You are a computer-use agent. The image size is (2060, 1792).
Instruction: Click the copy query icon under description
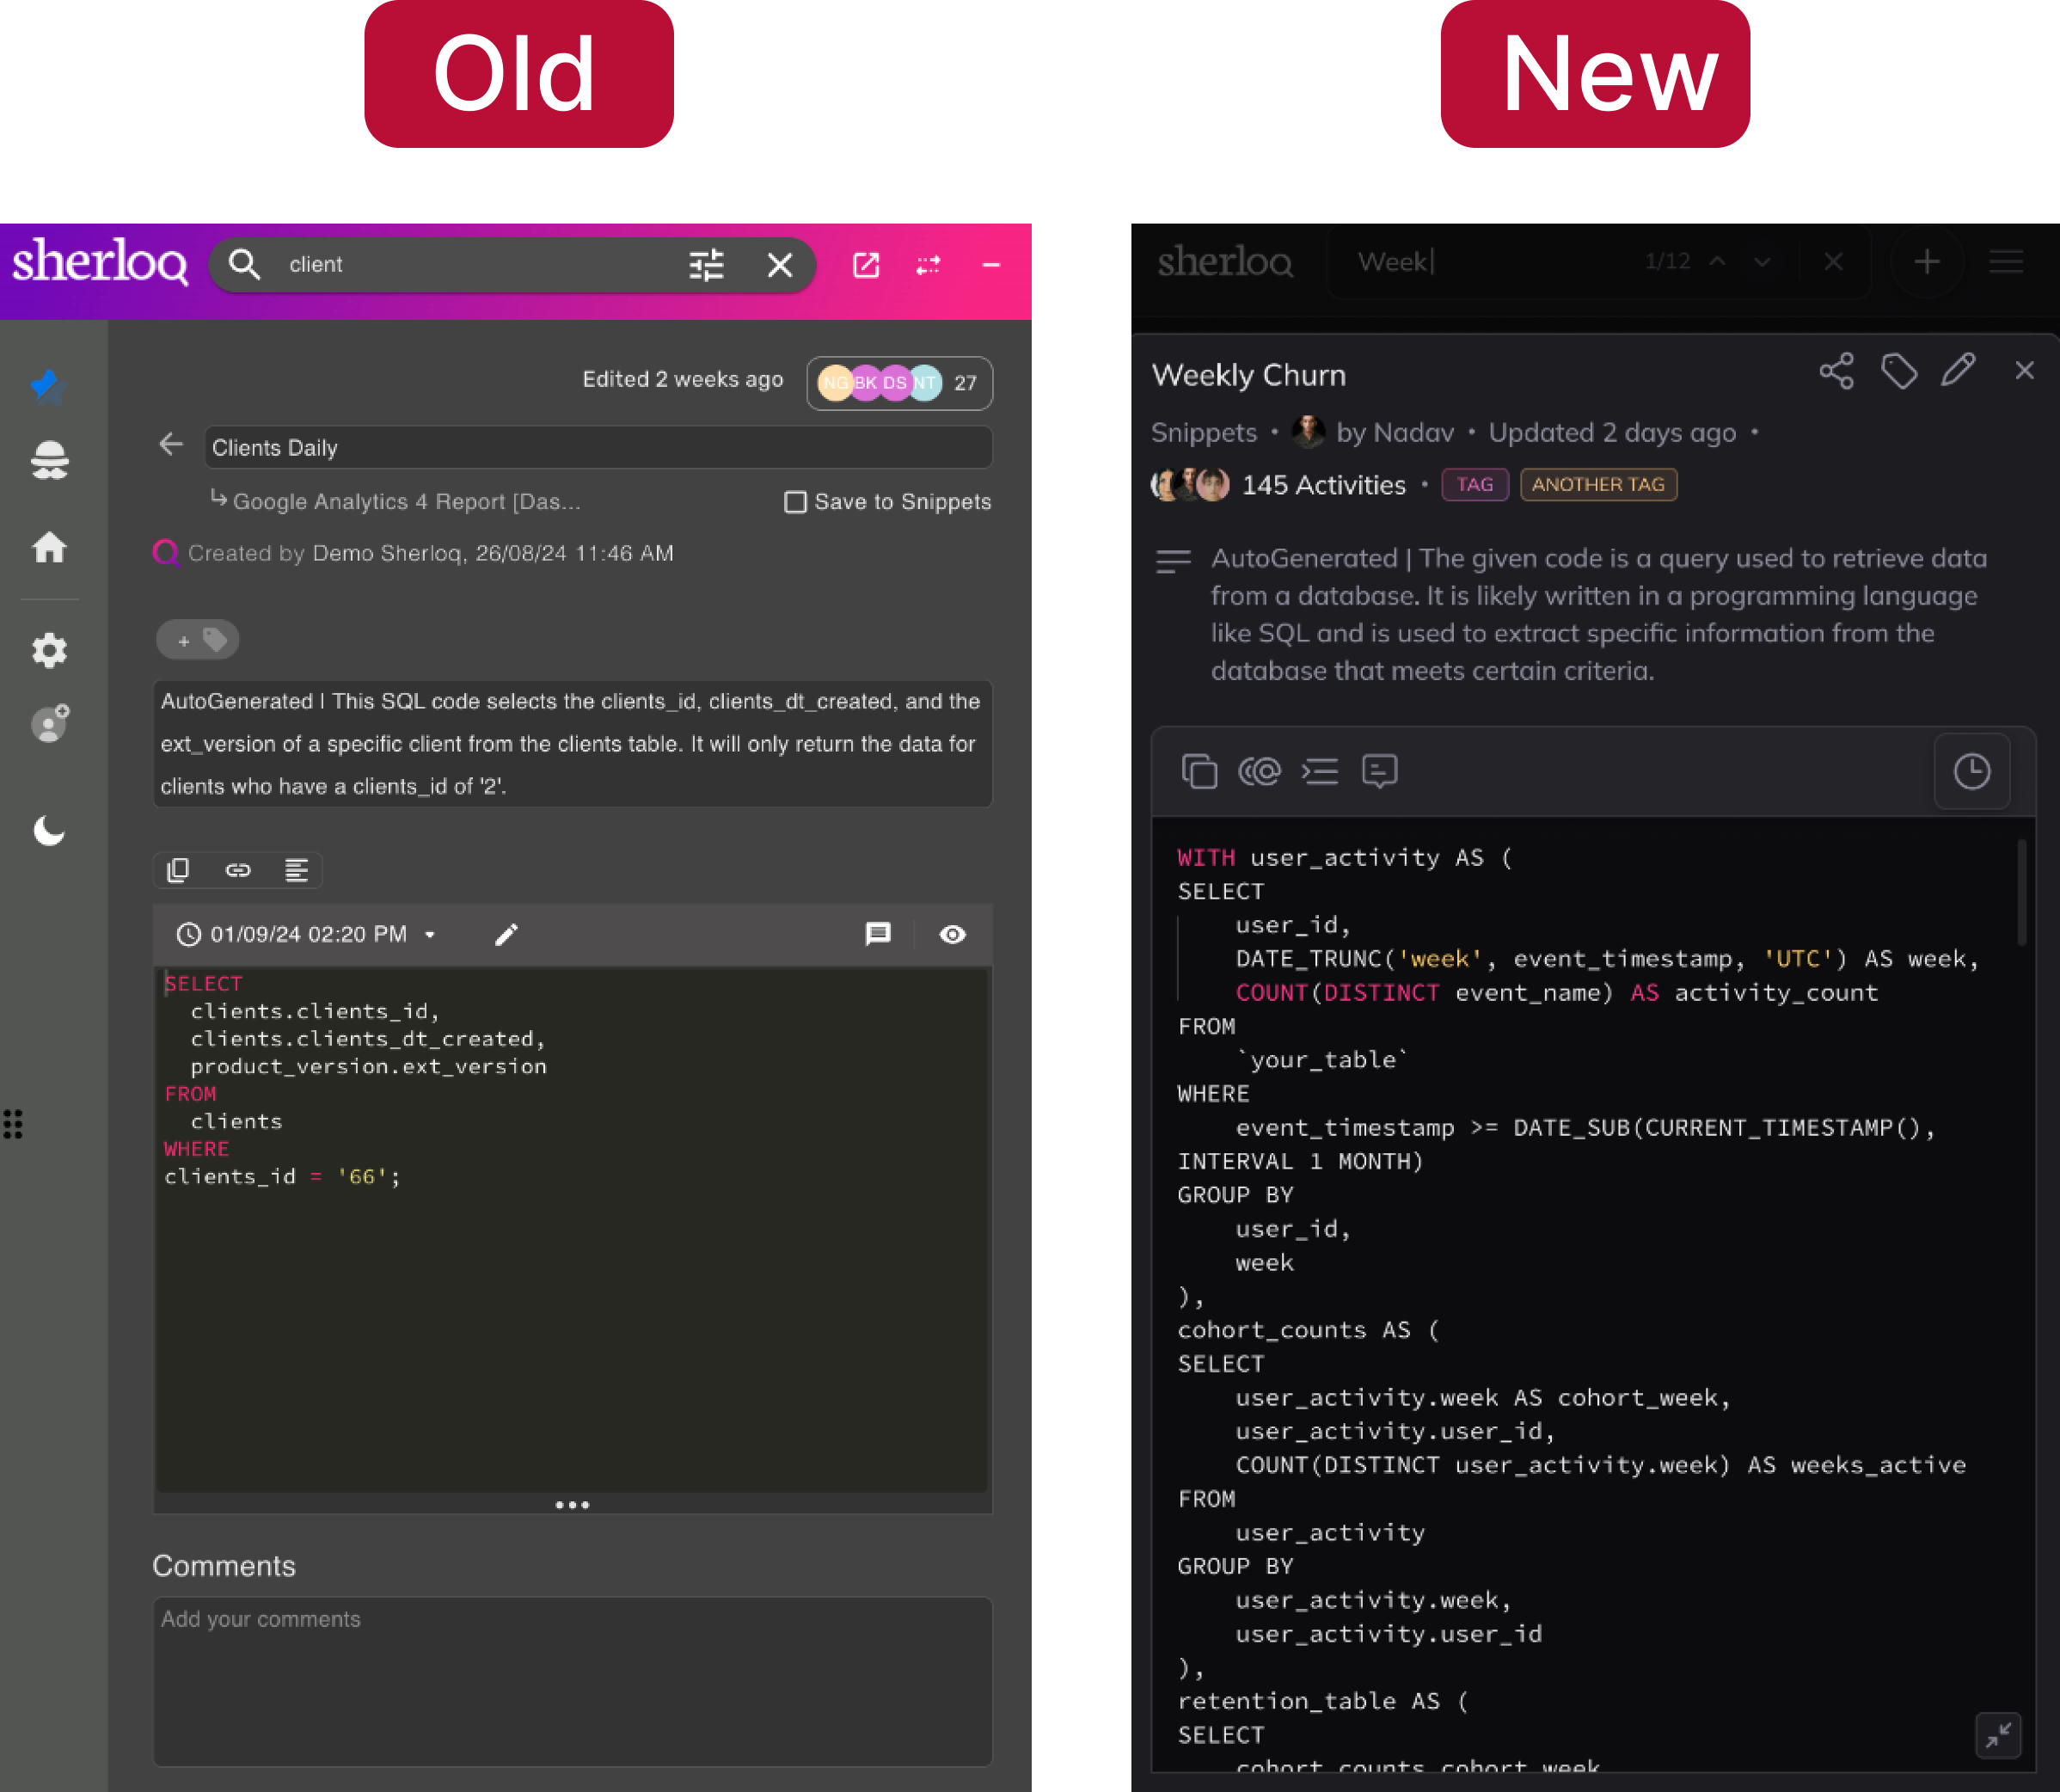pos(178,870)
